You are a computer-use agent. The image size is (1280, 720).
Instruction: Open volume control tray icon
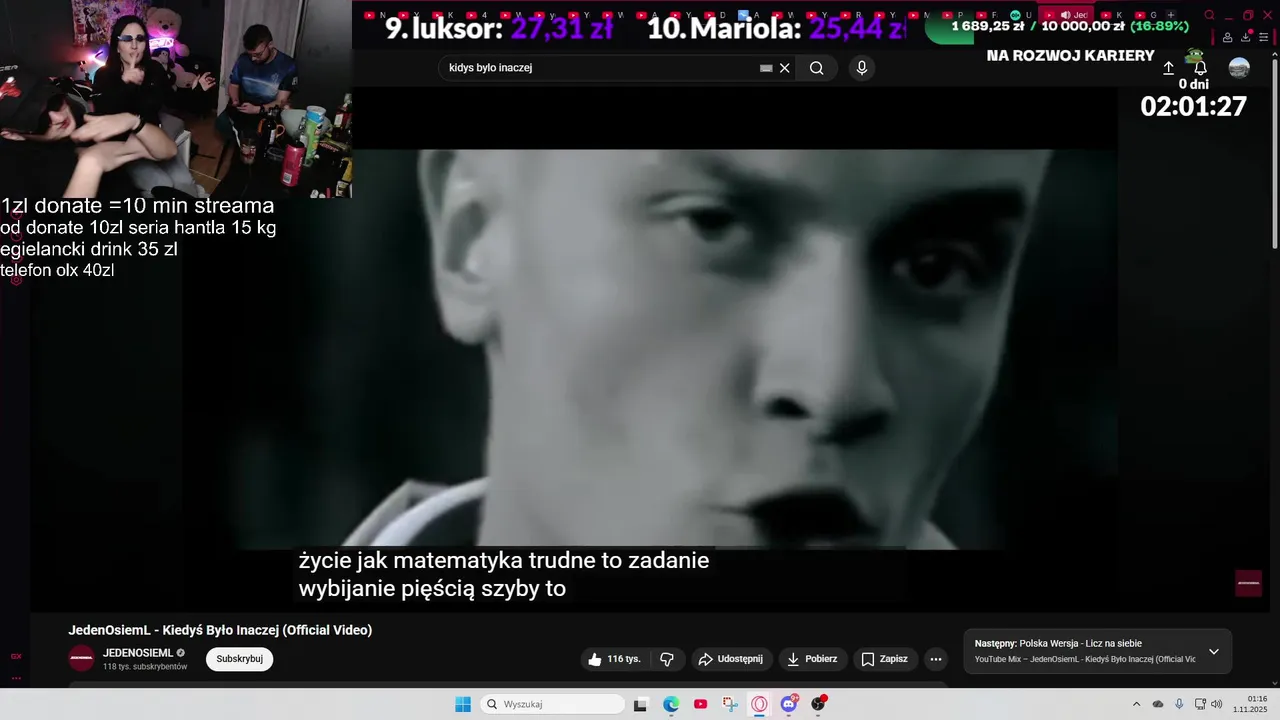1217,704
